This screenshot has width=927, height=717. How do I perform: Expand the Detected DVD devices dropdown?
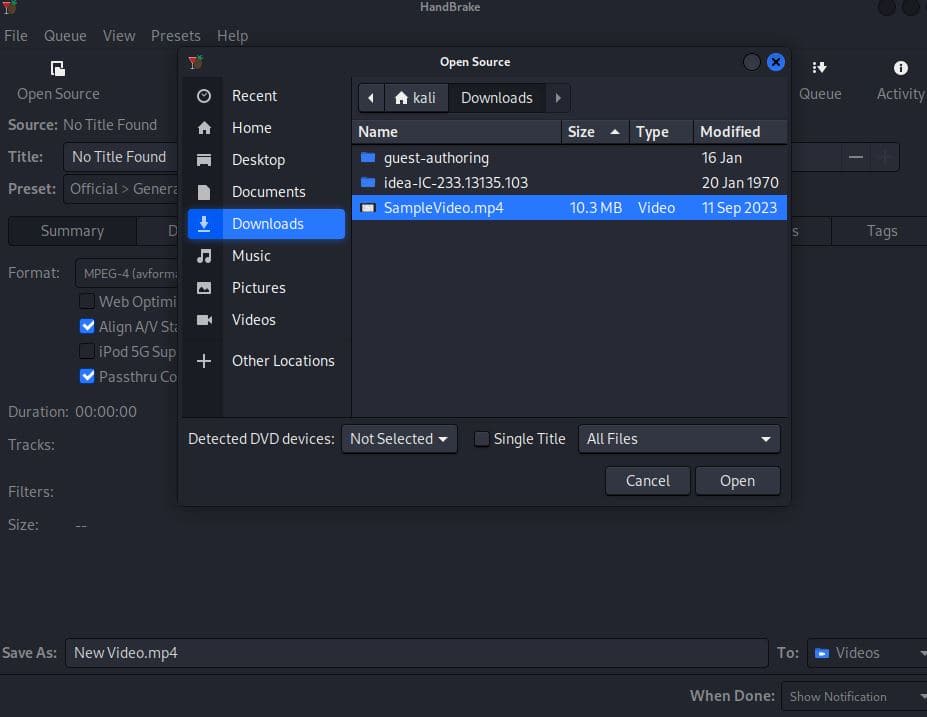coord(399,438)
